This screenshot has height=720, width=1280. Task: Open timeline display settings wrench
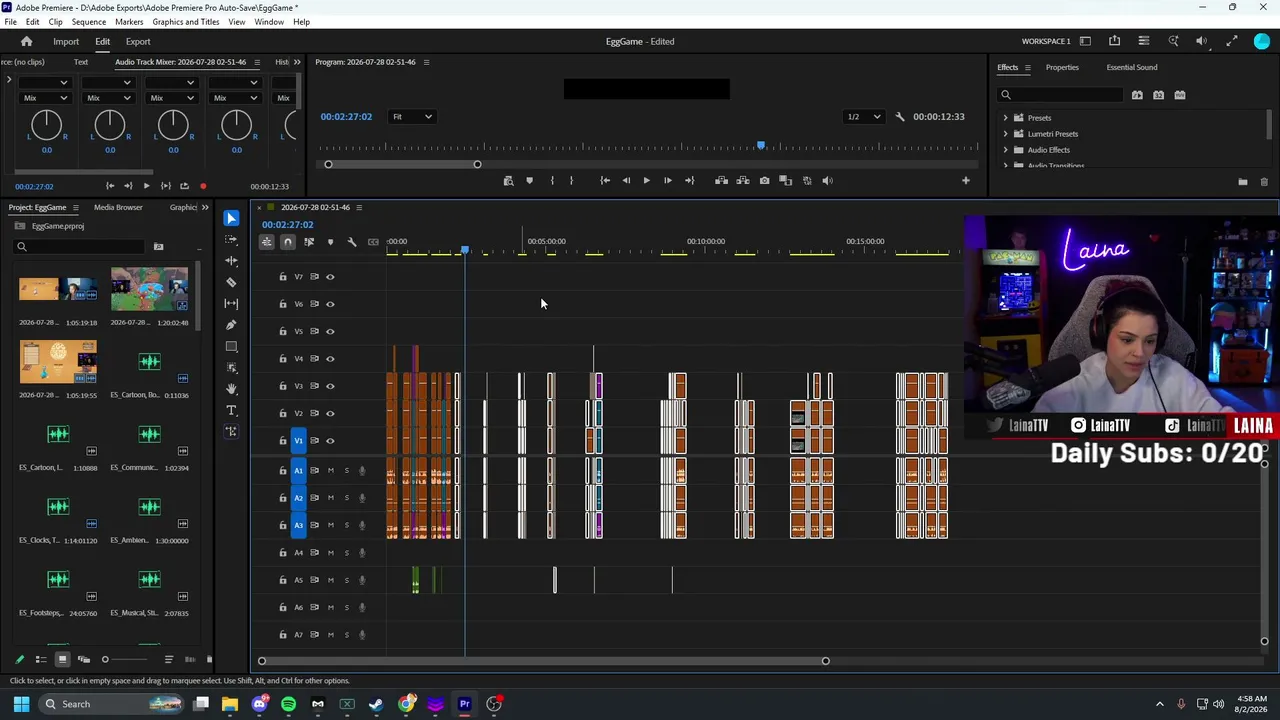pyautogui.click(x=351, y=242)
